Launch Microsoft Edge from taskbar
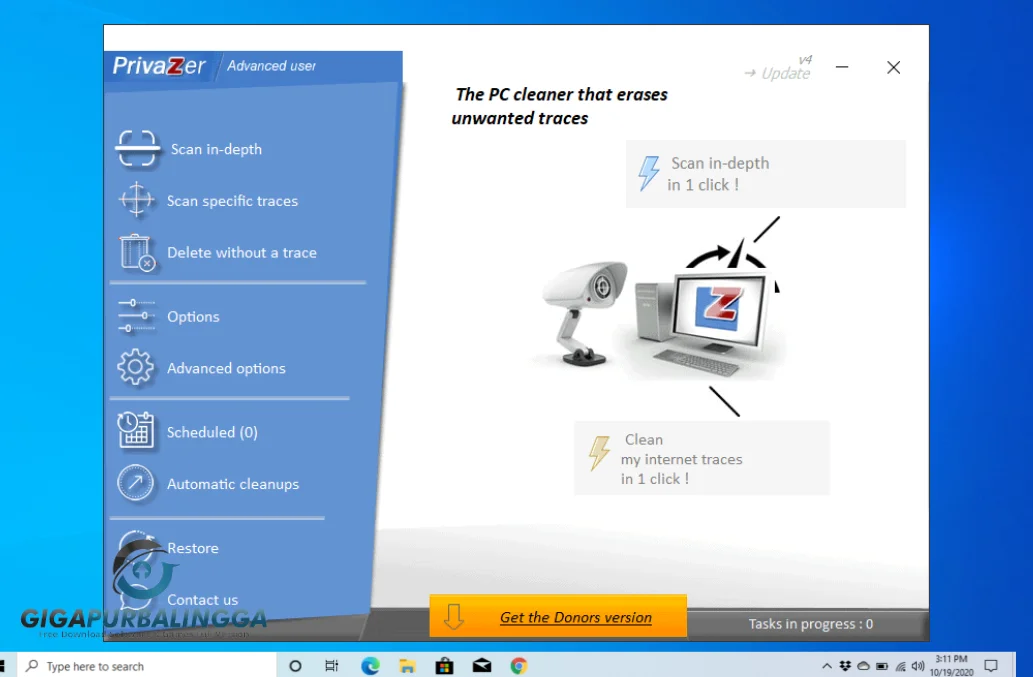 pyautogui.click(x=370, y=666)
